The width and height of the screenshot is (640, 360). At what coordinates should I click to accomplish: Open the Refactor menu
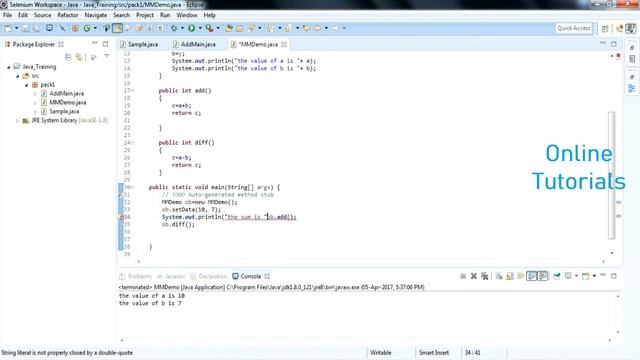pyautogui.click(x=68, y=15)
